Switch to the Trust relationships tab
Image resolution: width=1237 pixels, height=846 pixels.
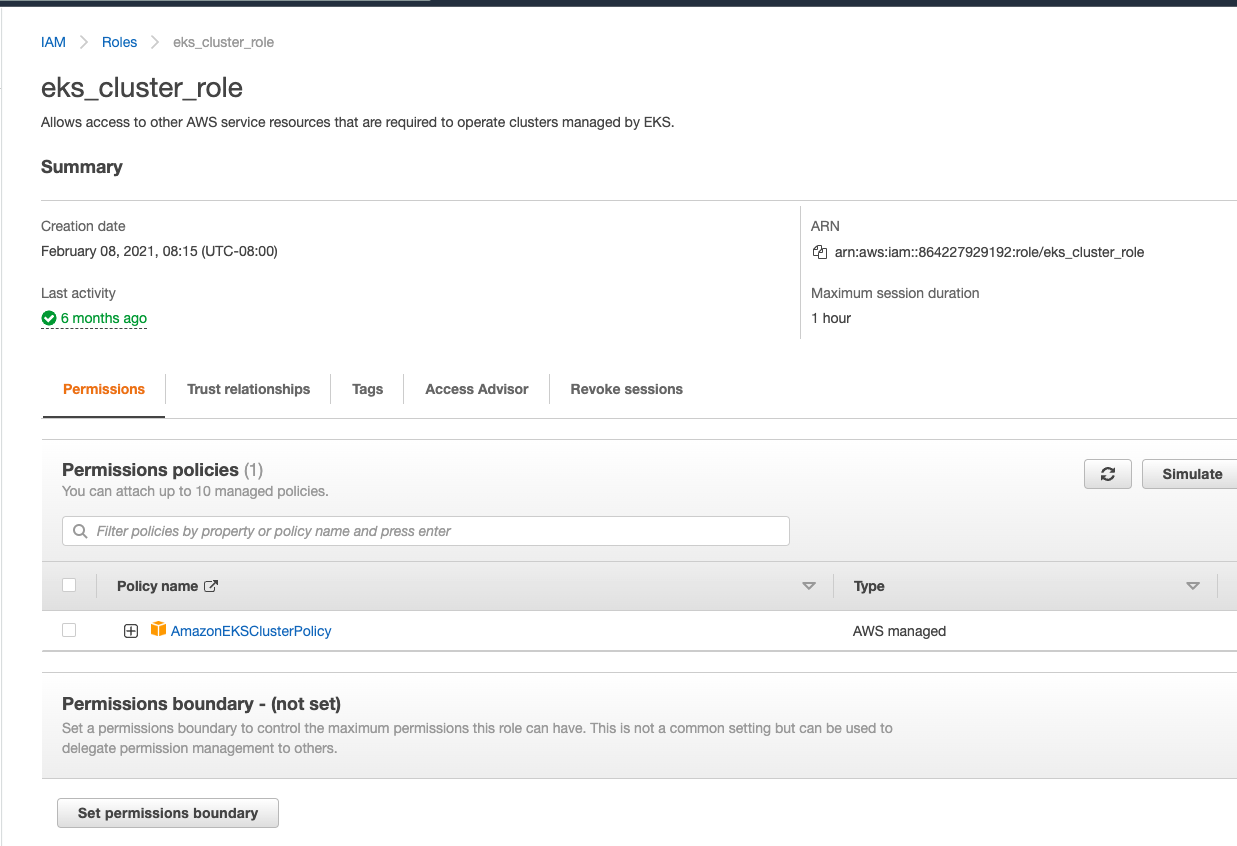(x=247, y=389)
